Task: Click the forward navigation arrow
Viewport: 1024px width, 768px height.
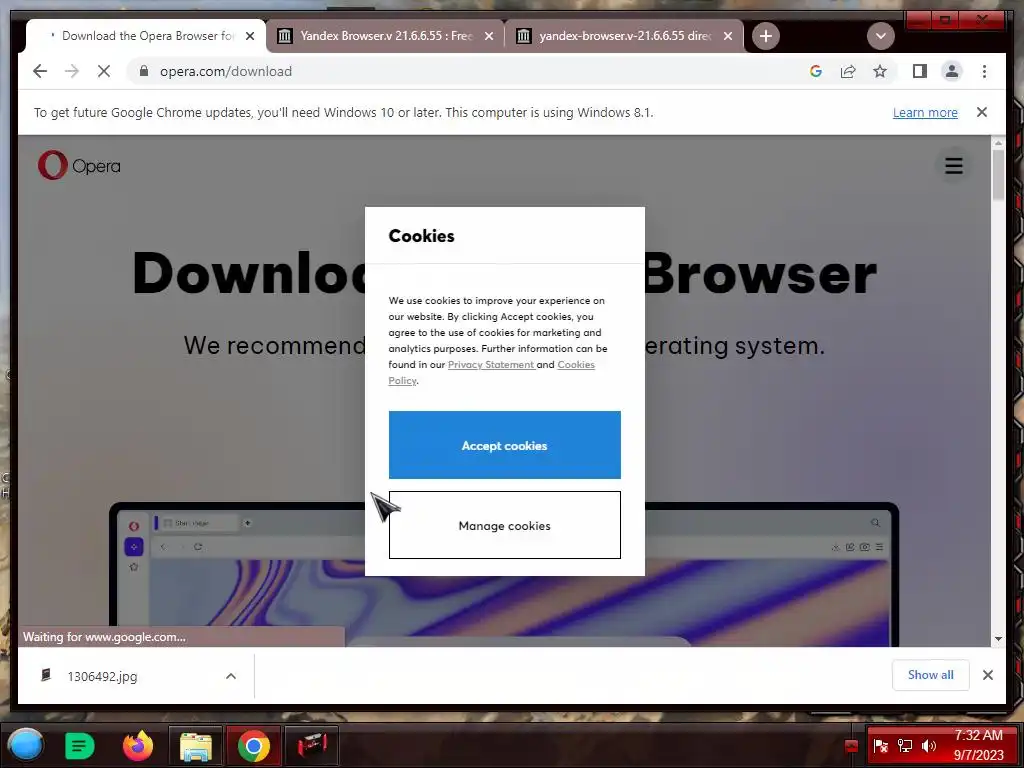Action: pyautogui.click(x=72, y=71)
